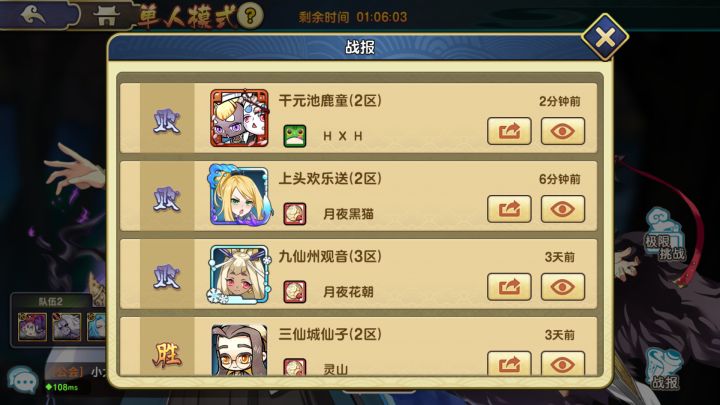
Task: Click the back arrow button
Action: coord(34,15)
